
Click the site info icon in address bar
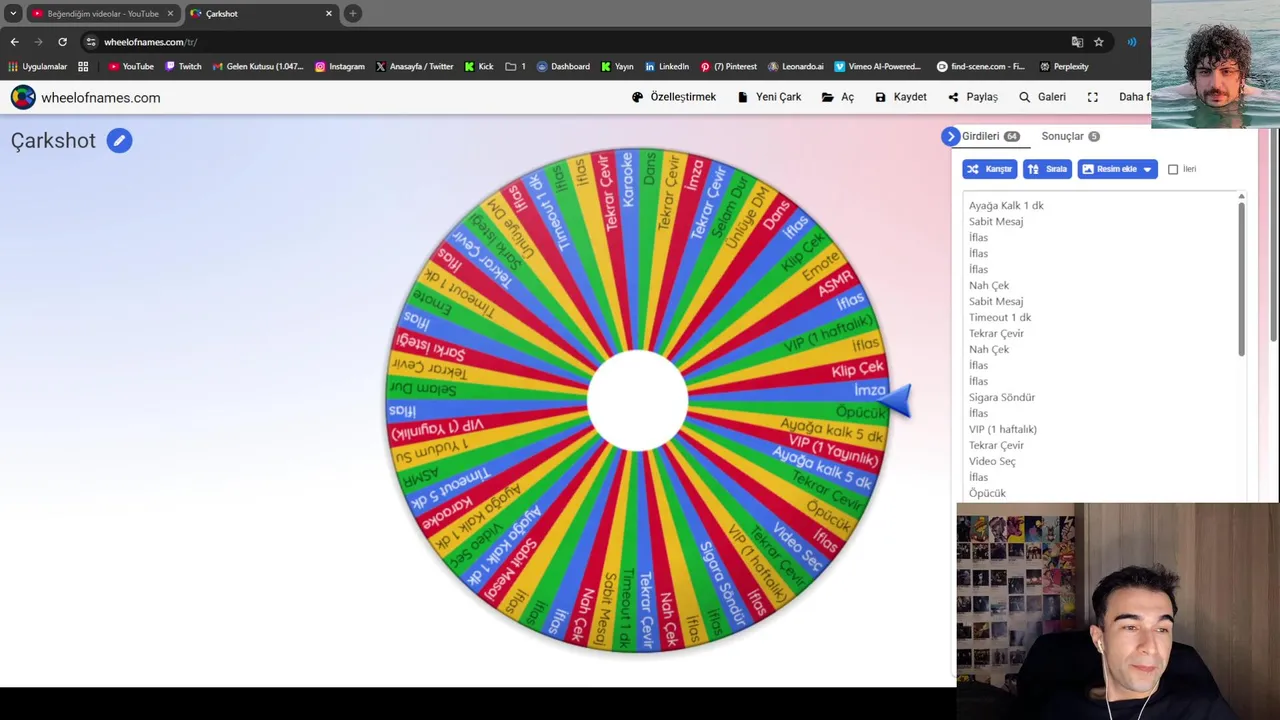tap(91, 42)
